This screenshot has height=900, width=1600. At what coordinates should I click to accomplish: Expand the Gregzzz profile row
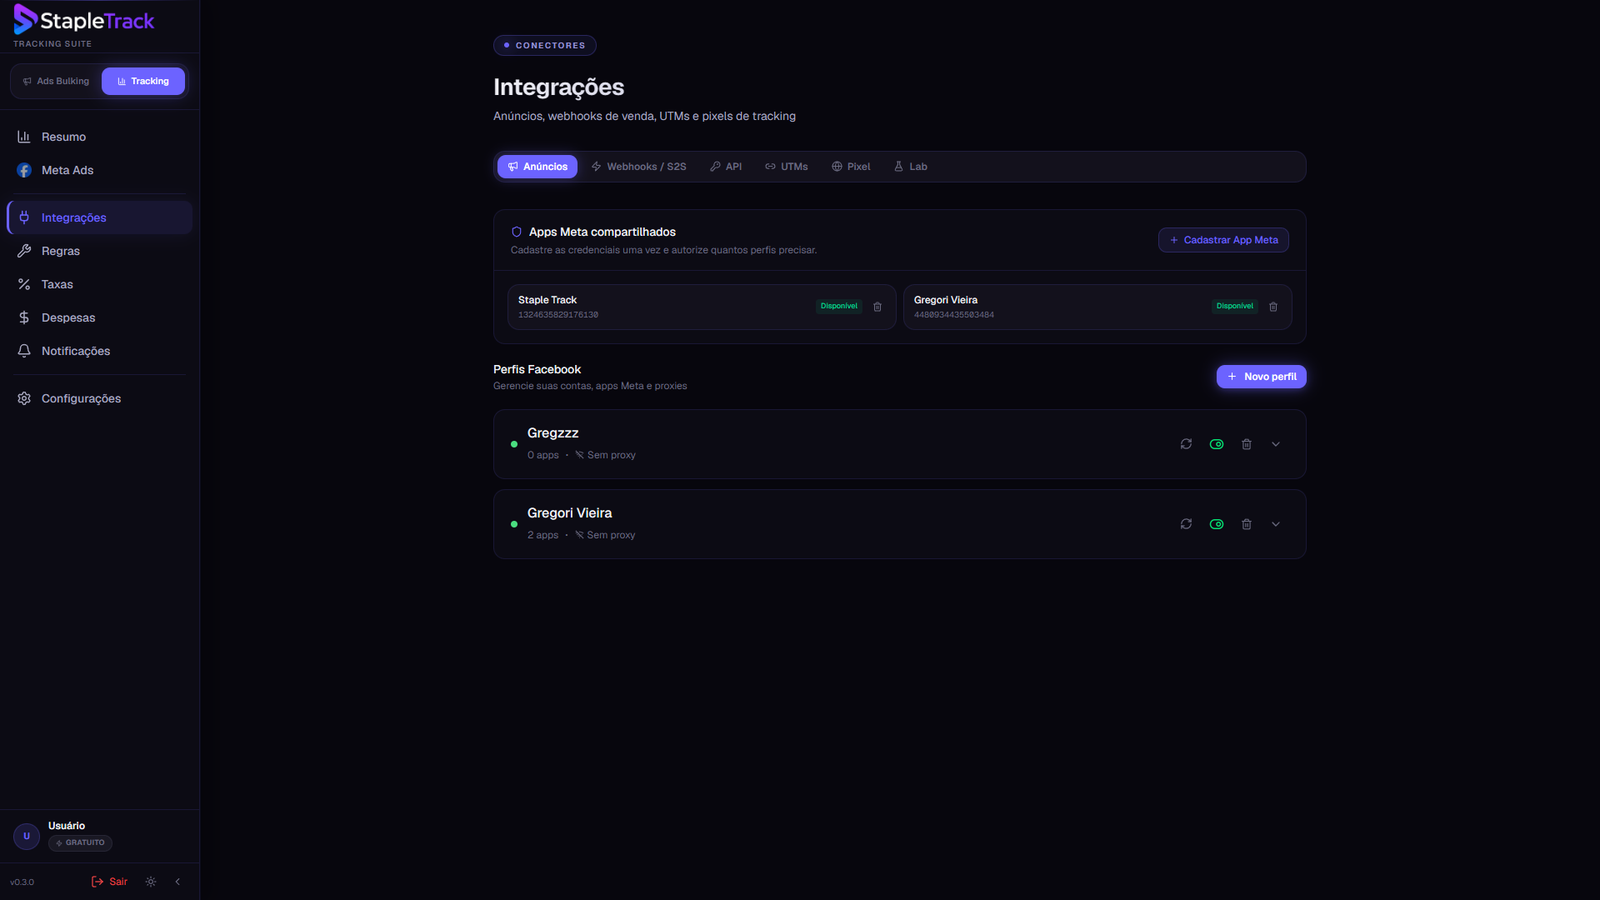pos(1276,444)
